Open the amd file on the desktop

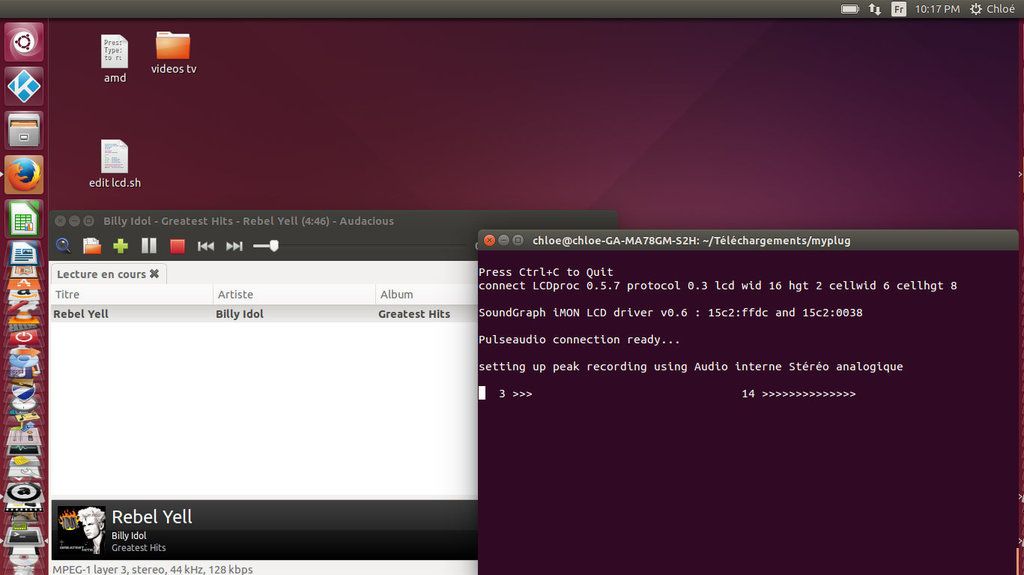[x=115, y=59]
